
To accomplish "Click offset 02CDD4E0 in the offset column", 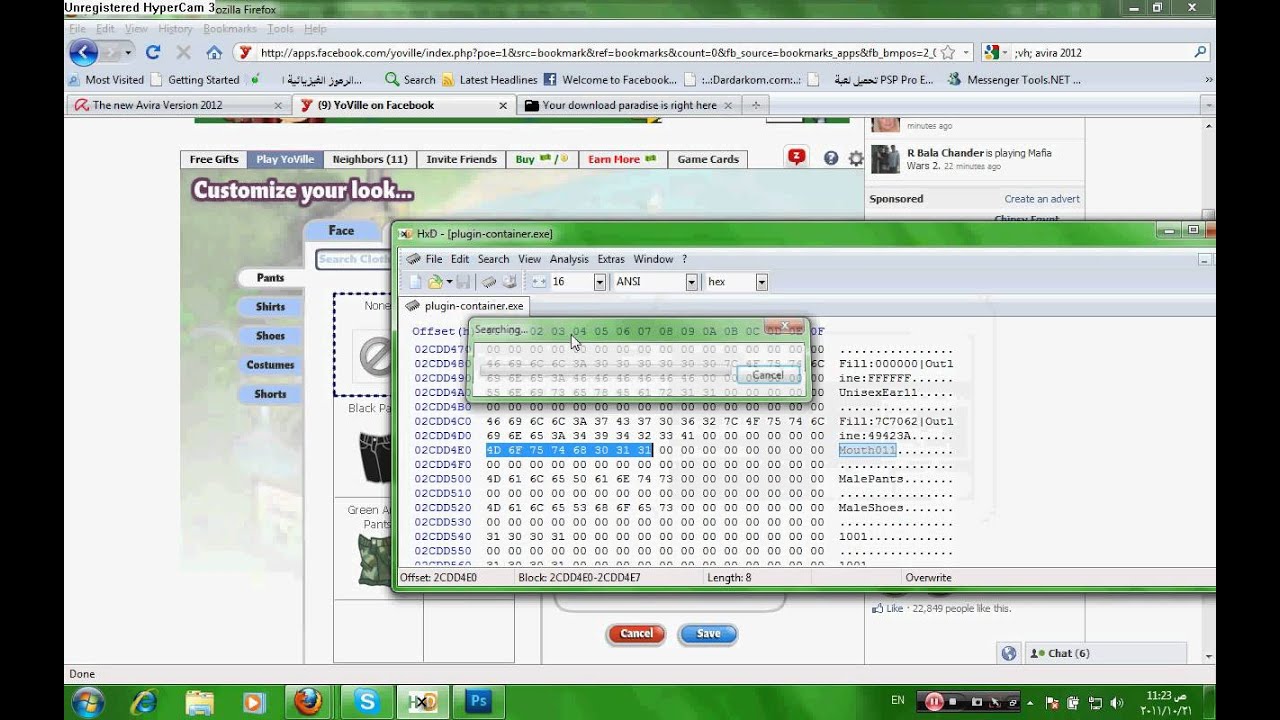I will click(x=442, y=450).
